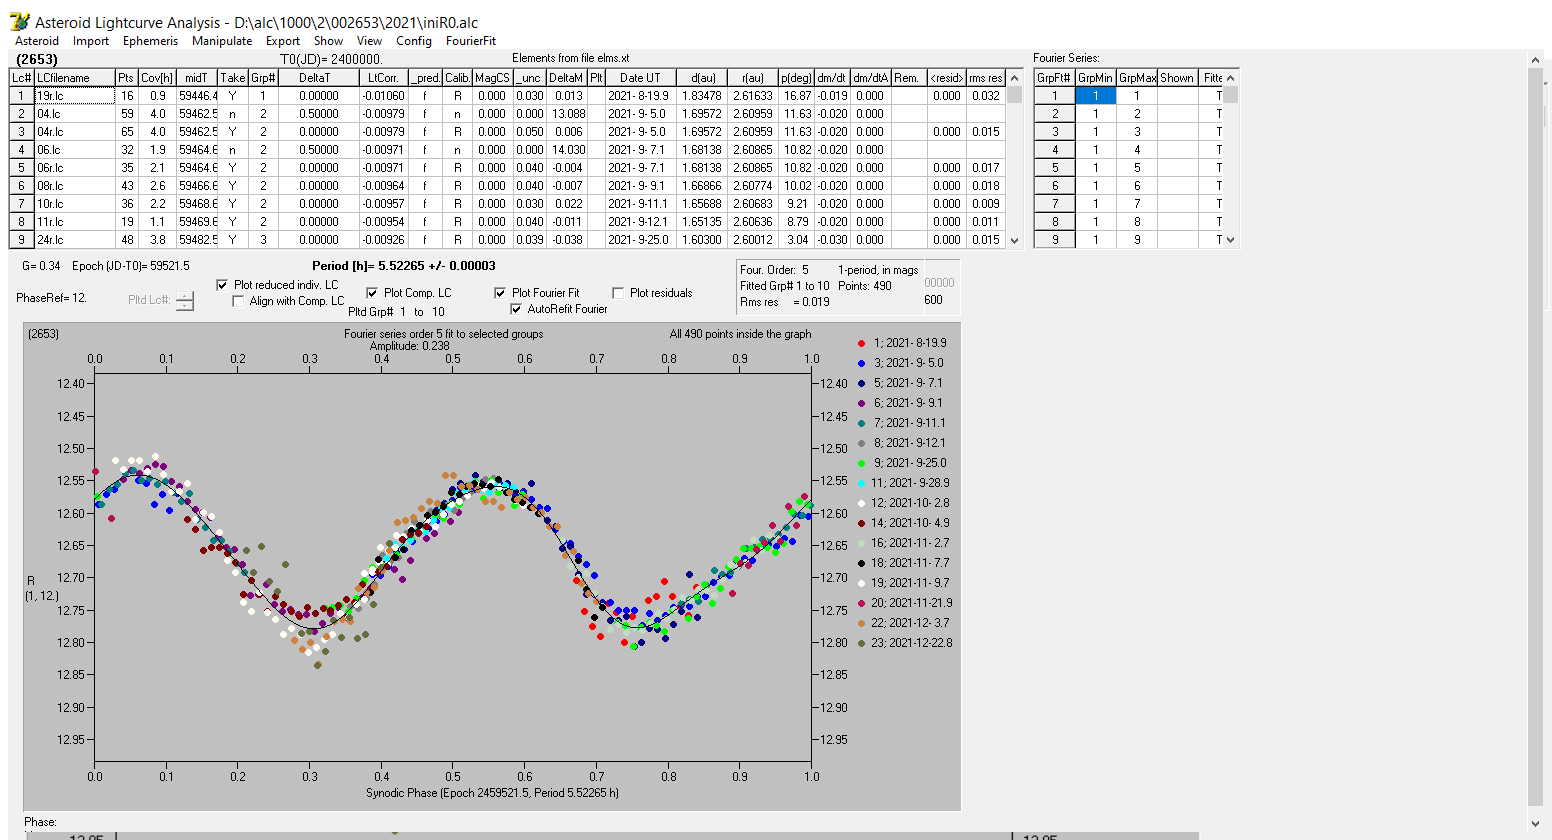This screenshot has height=840, width=1552.
Task: Open the Config menu
Action: [414, 41]
